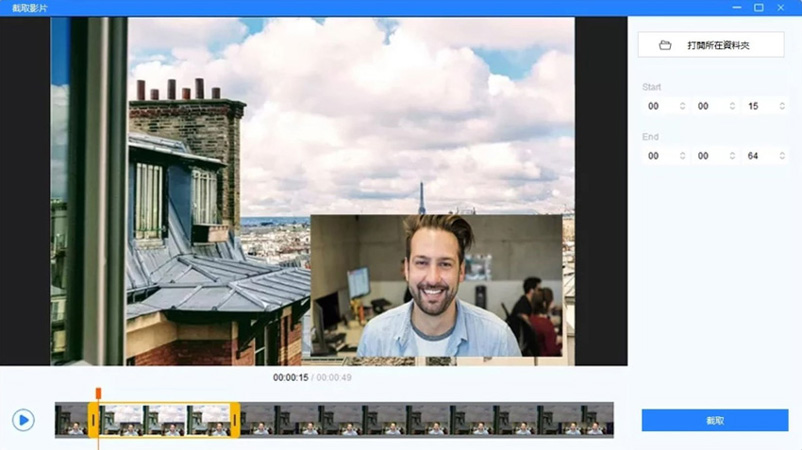Click the video preview area

click(313, 191)
